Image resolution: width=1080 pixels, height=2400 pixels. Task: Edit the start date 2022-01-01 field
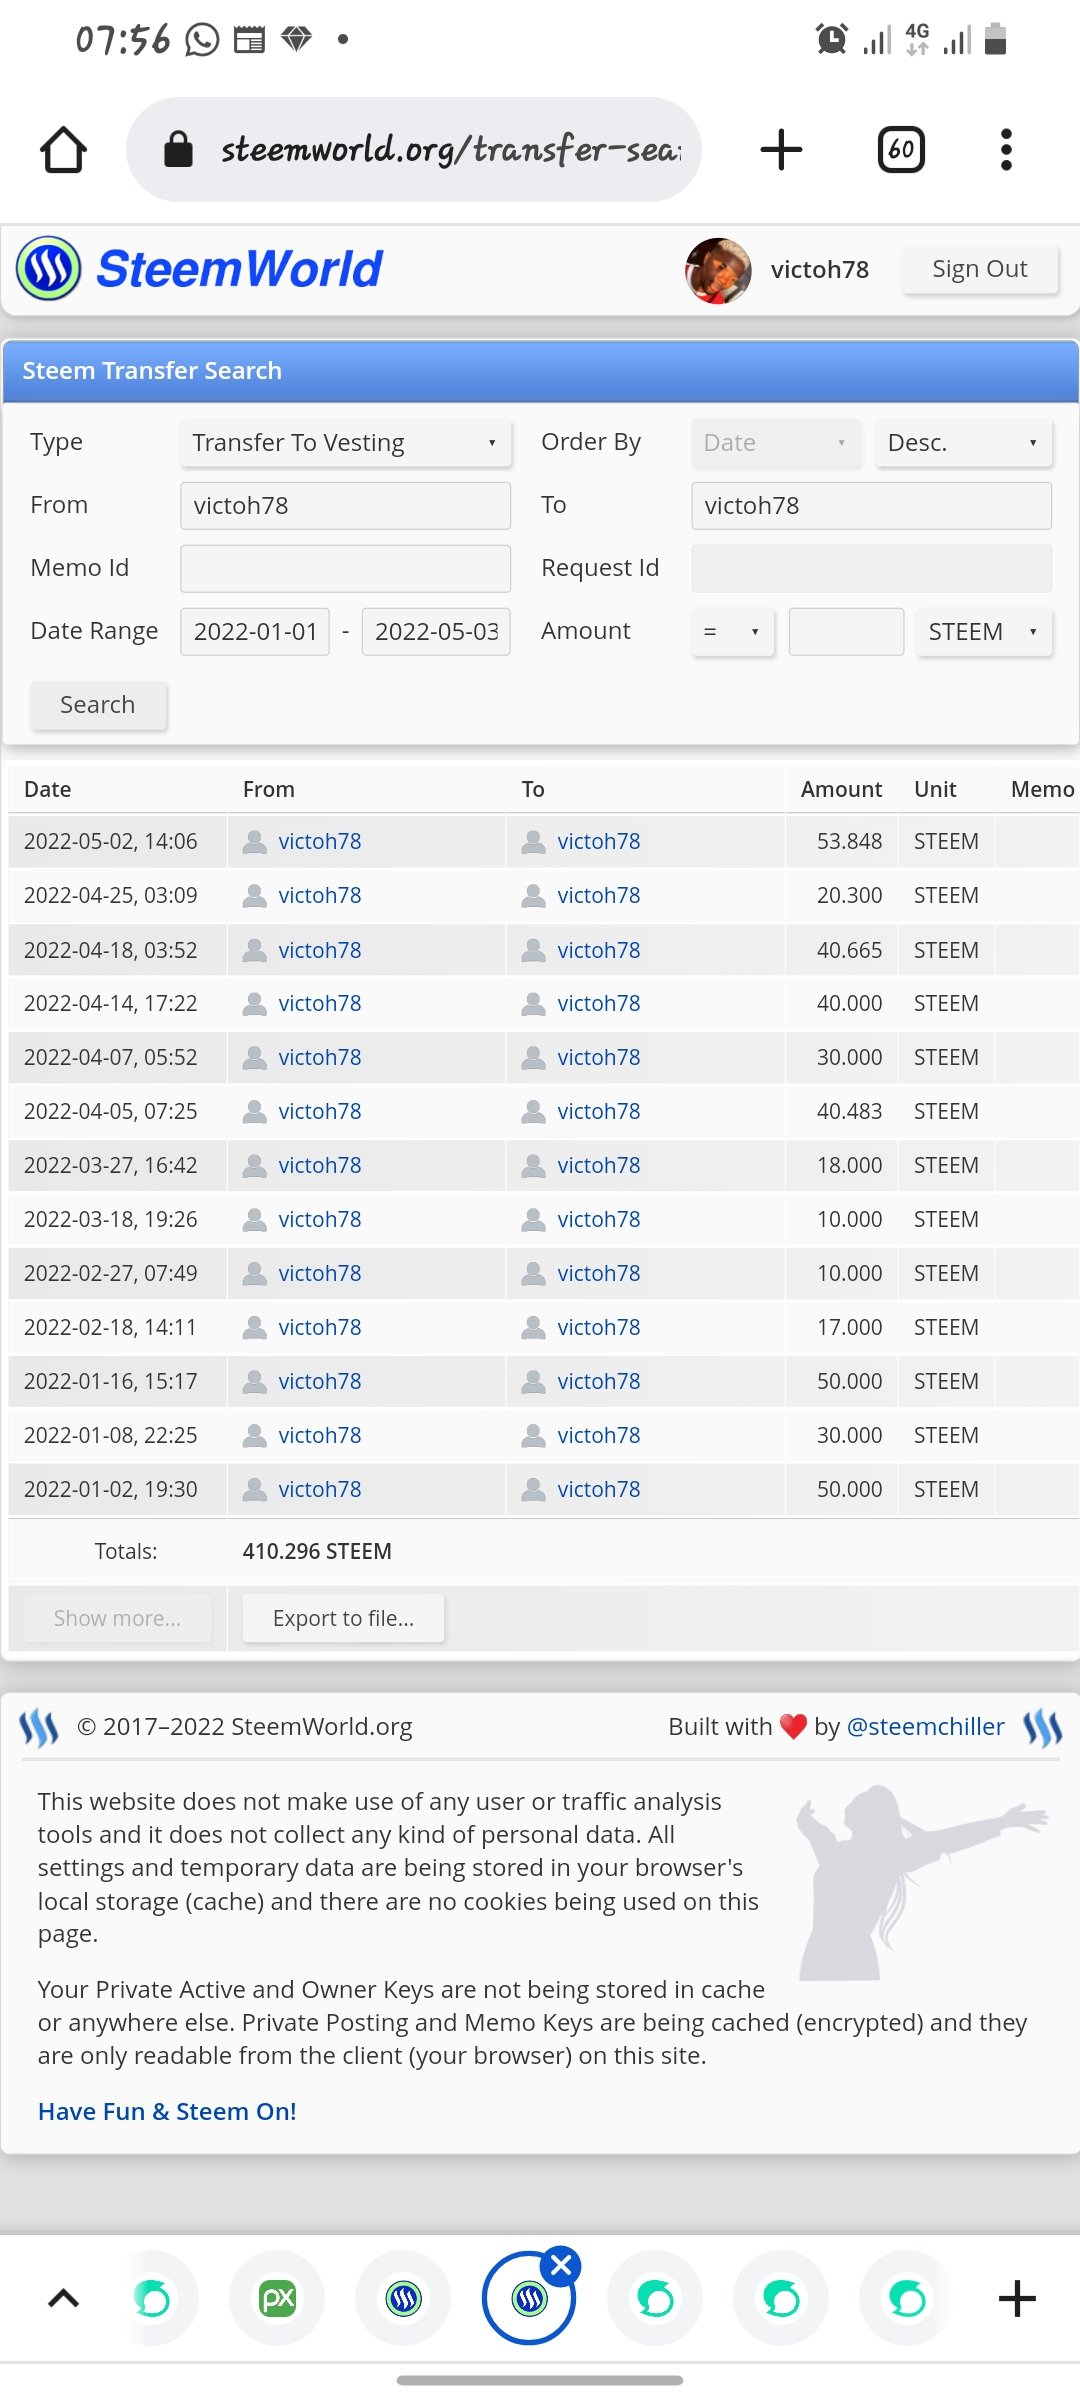pyautogui.click(x=255, y=632)
